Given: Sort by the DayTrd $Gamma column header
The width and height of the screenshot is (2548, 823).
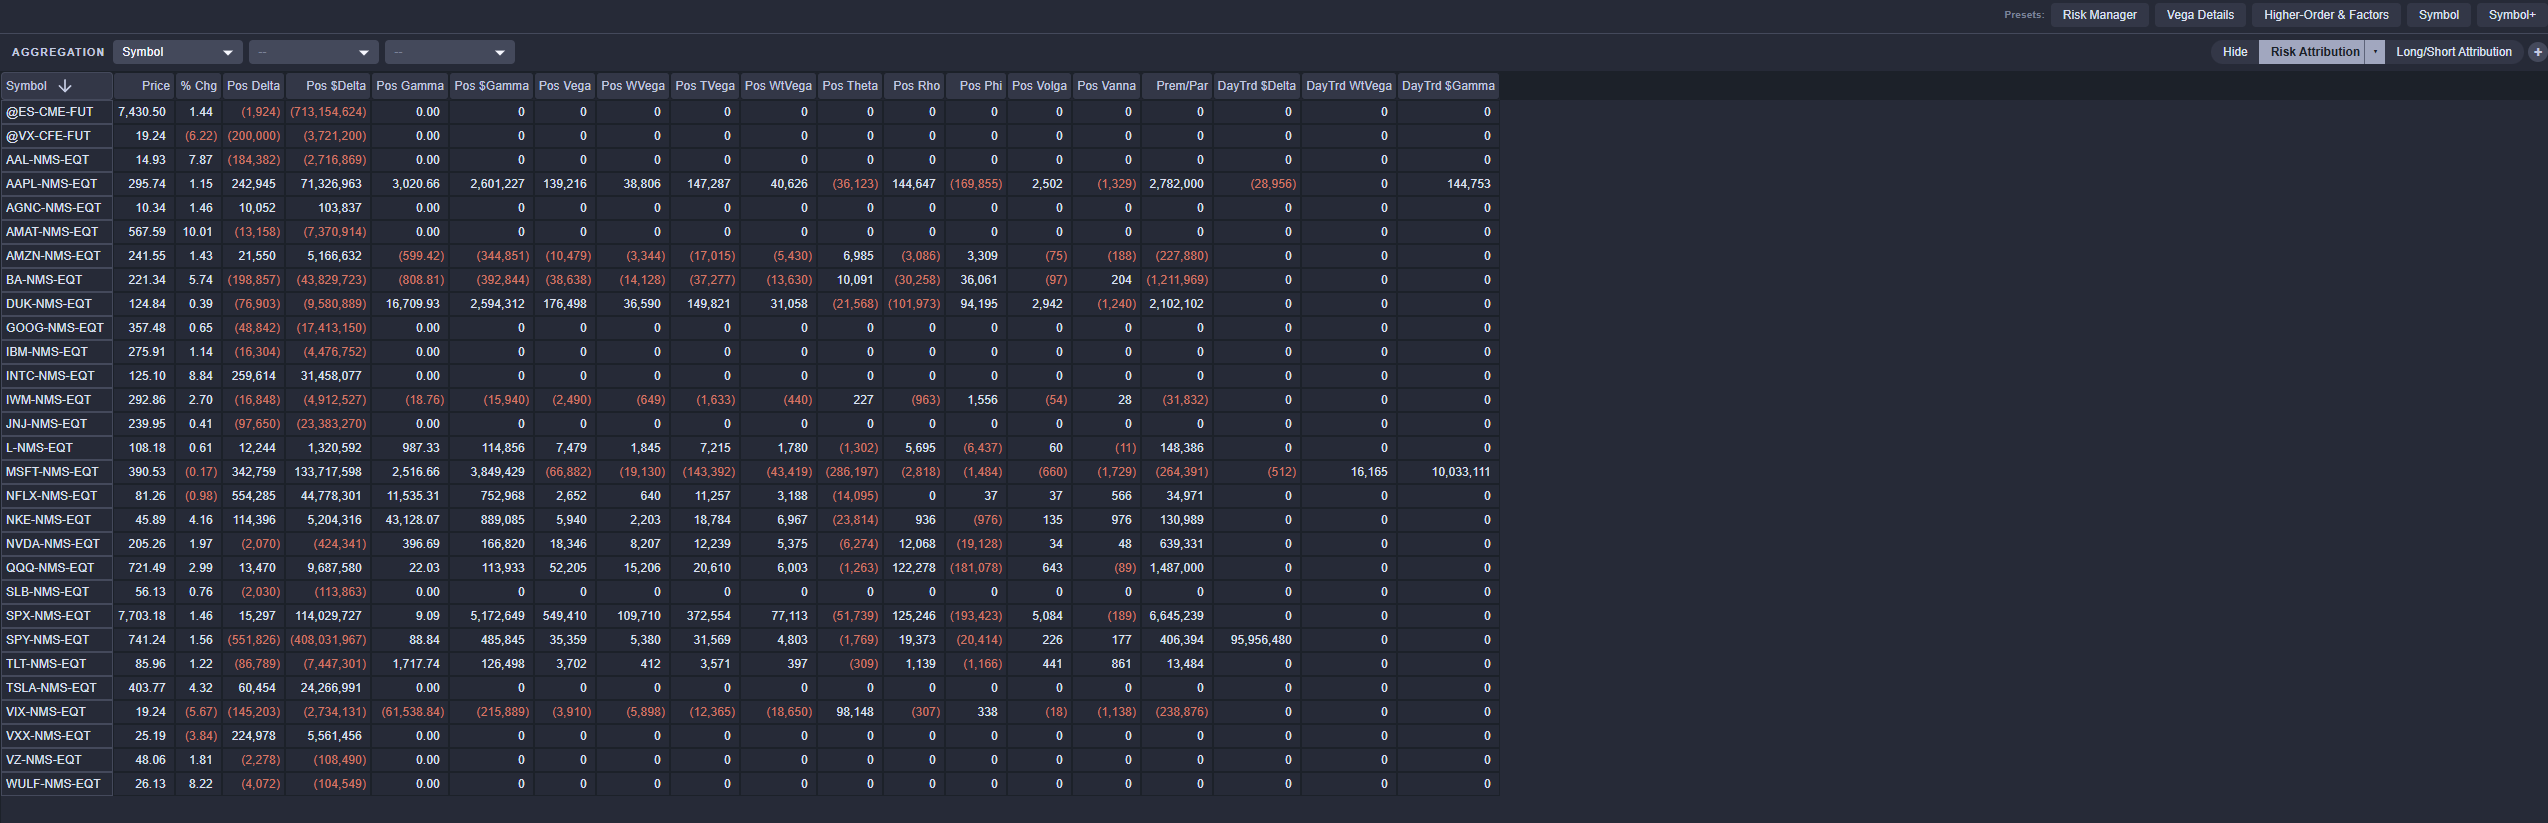Looking at the screenshot, I should click(x=1448, y=86).
